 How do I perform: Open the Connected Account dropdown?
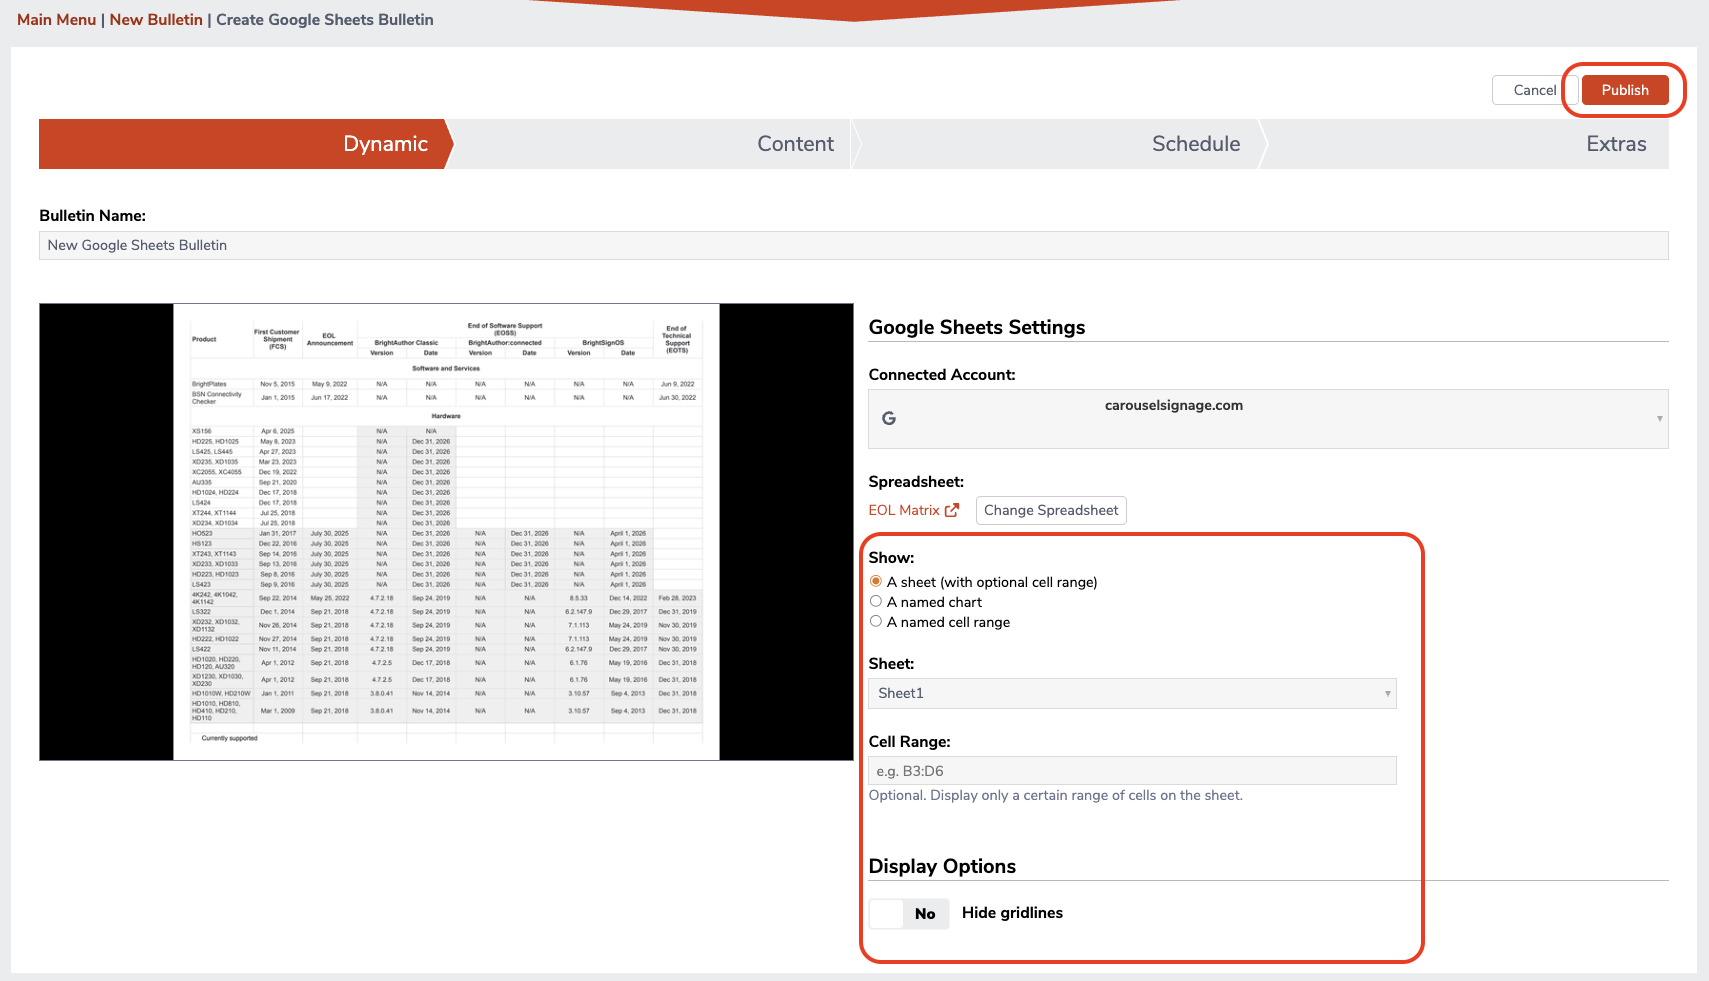click(1268, 418)
